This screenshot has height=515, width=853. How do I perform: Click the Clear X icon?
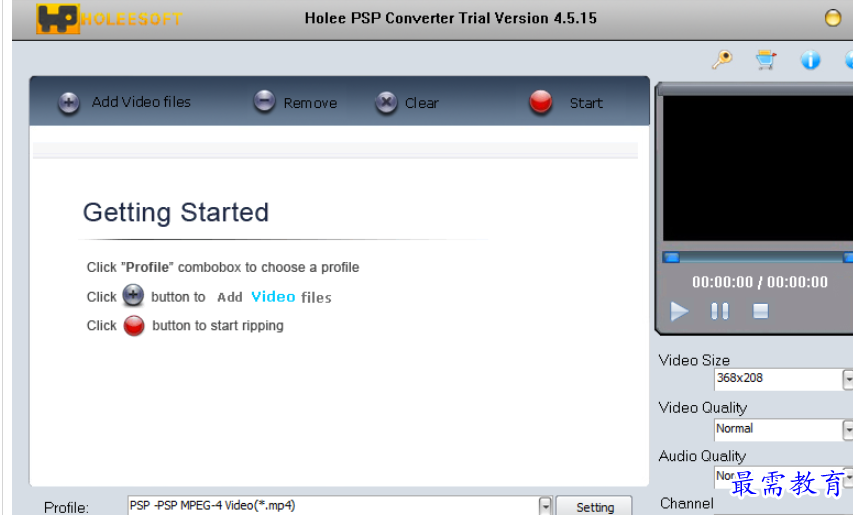click(x=386, y=102)
